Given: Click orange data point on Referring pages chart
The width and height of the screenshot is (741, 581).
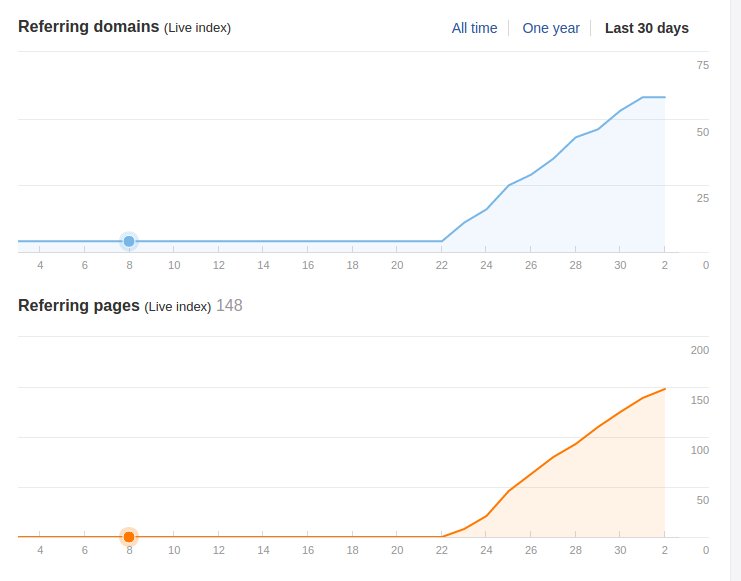Looking at the screenshot, I should pos(129,537).
